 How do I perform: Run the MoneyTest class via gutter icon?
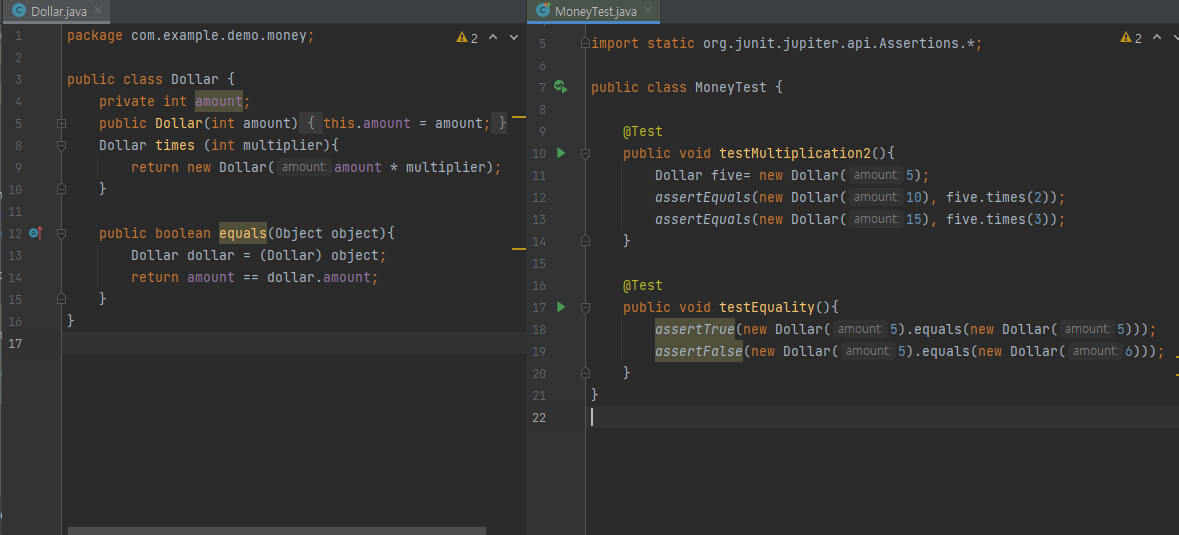(x=560, y=87)
